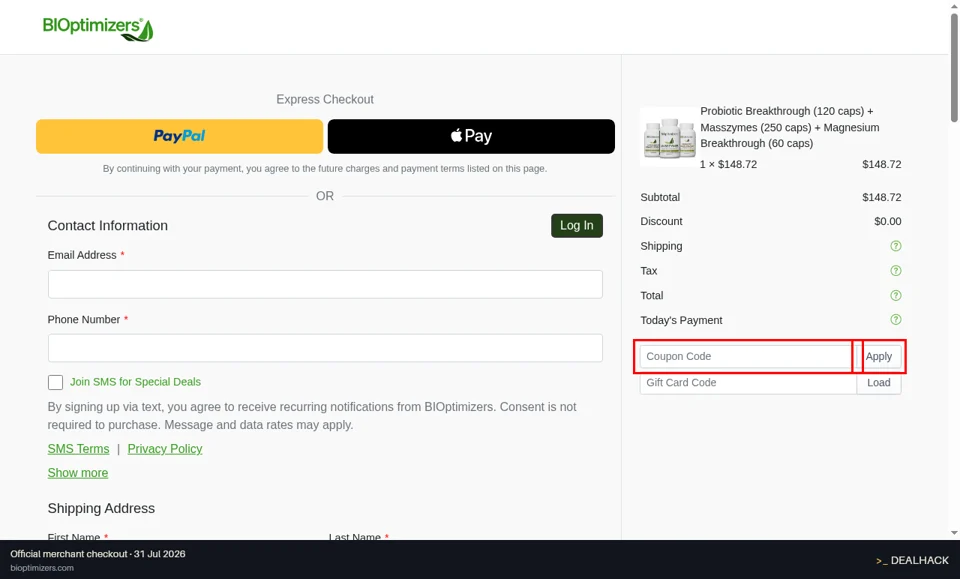960x579 pixels.
Task: Open the BIOptimizers logo home link
Action: point(97,28)
